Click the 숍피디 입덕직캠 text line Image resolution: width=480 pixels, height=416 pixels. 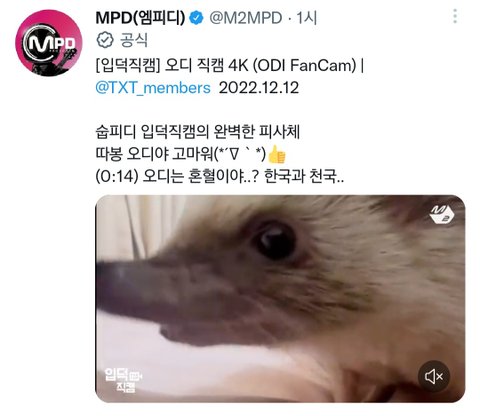pyautogui.click(x=198, y=132)
